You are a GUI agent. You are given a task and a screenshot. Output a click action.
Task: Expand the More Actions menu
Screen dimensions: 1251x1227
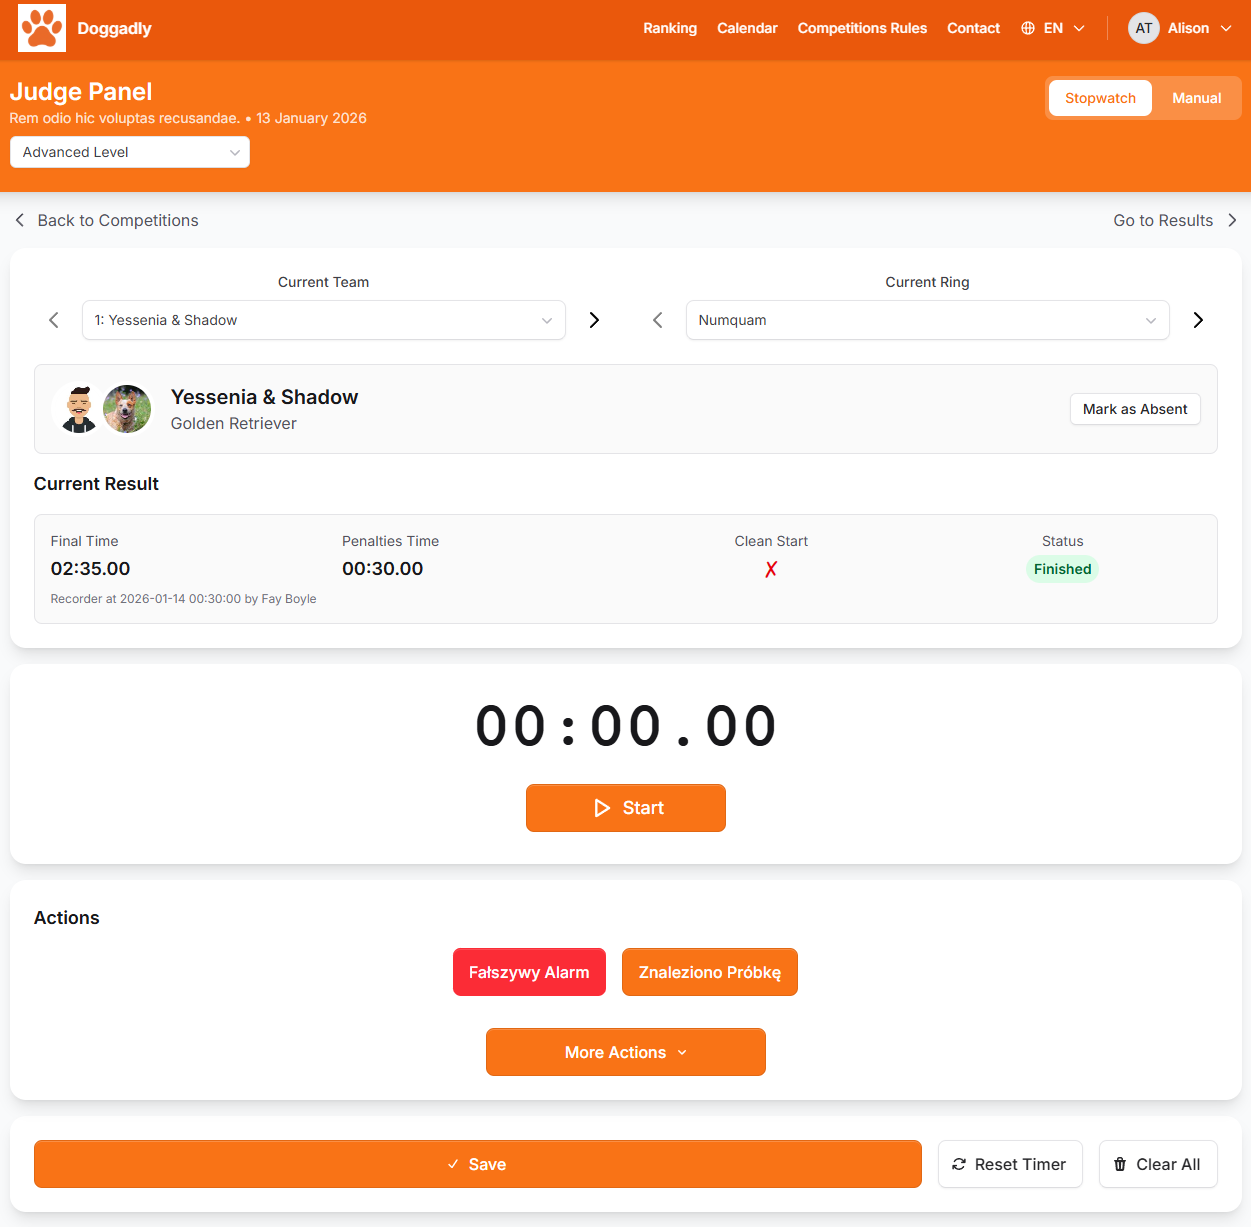(x=625, y=1052)
